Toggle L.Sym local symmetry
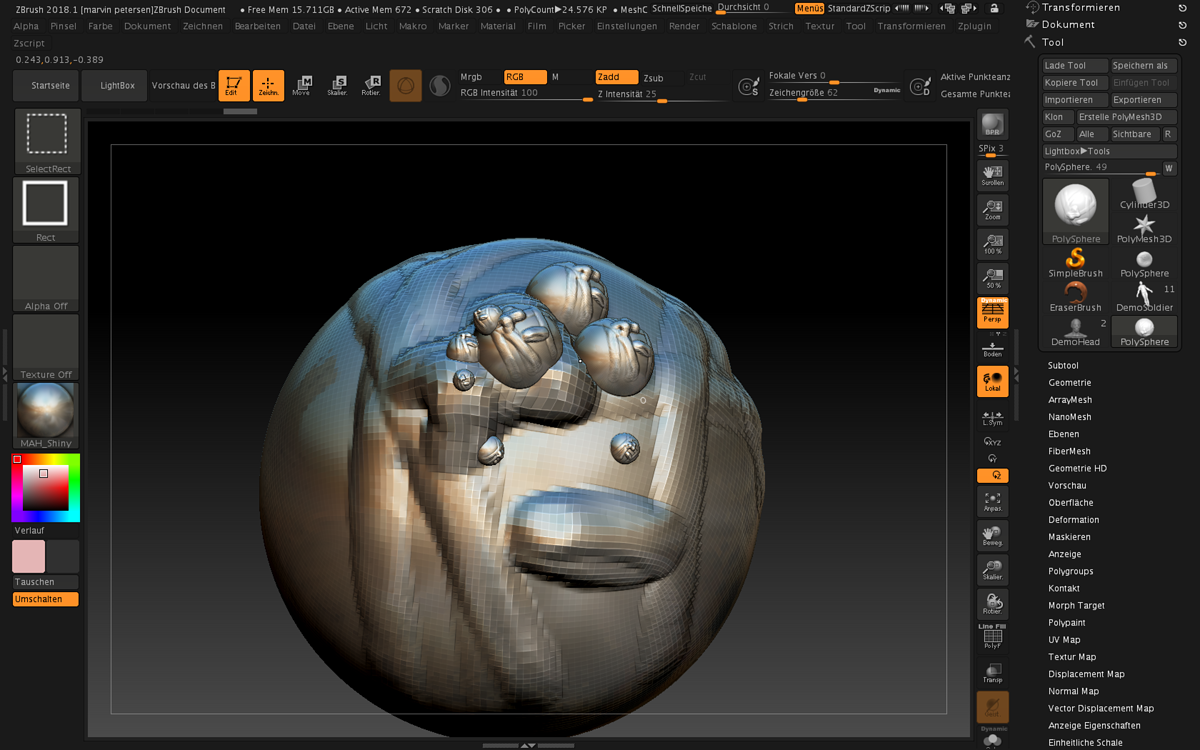Viewport: 1200px width, 750px height. point(992,418)
